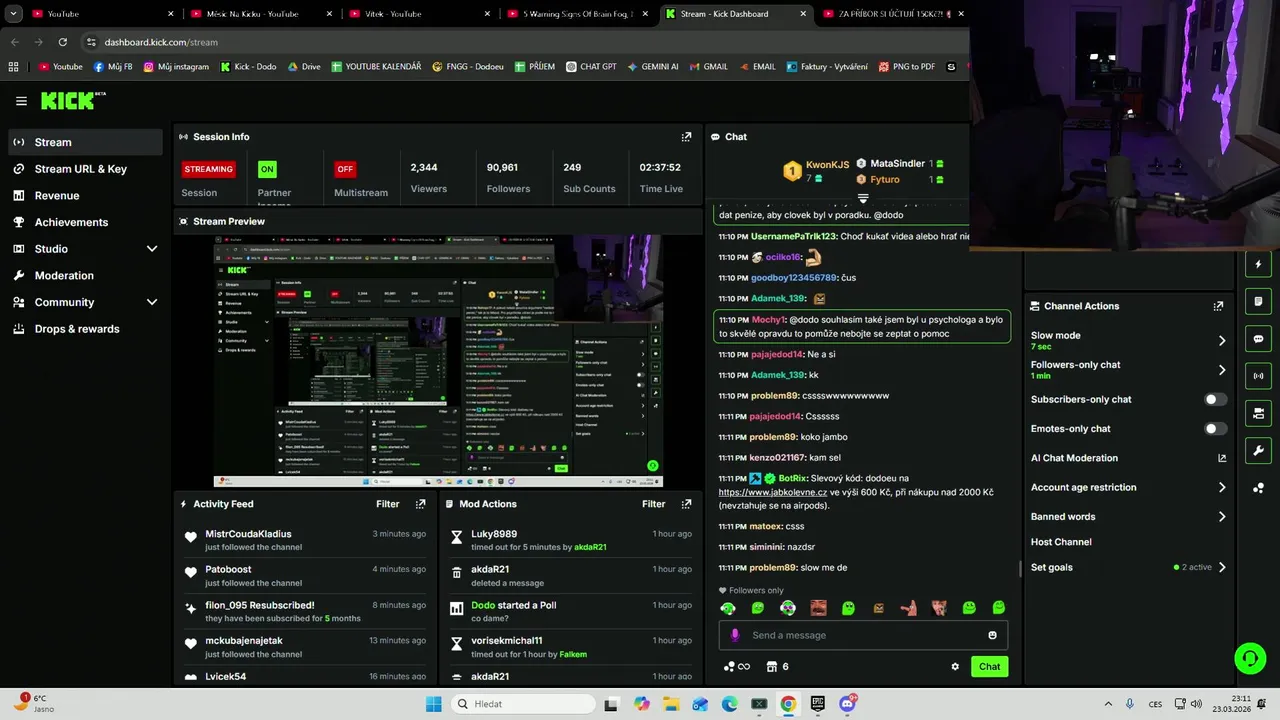Open Drops & rewards in sidebar
The width and height of the screenshot is (1280, 720).
click(x=85, y=329)
